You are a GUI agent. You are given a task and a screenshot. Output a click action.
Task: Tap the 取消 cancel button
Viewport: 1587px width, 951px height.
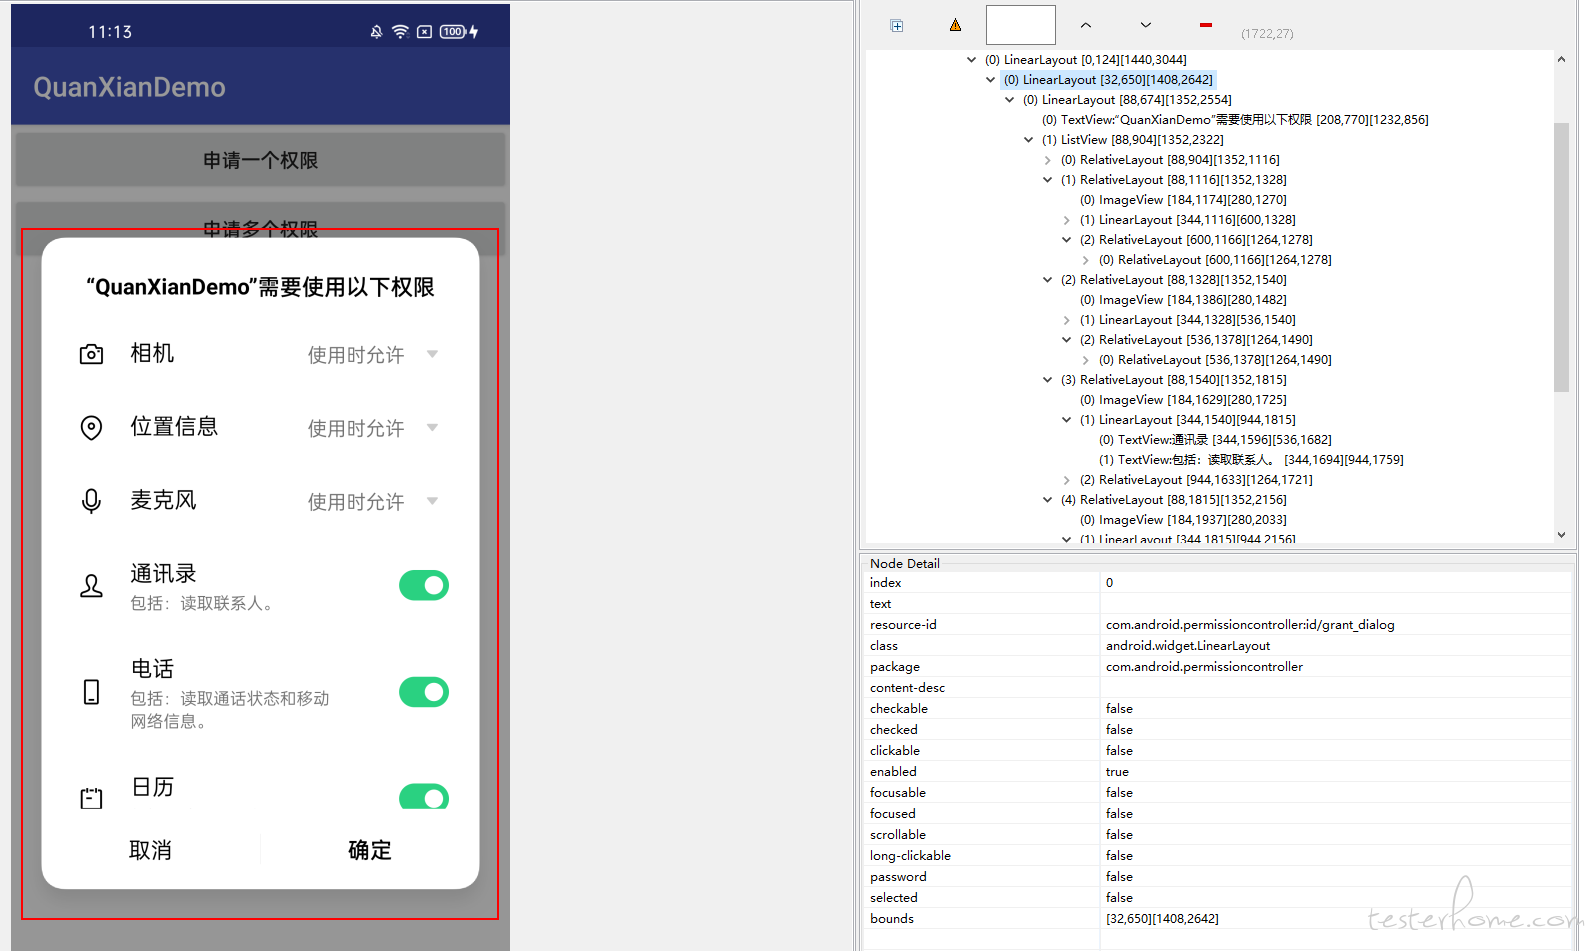tap(151, 850)
